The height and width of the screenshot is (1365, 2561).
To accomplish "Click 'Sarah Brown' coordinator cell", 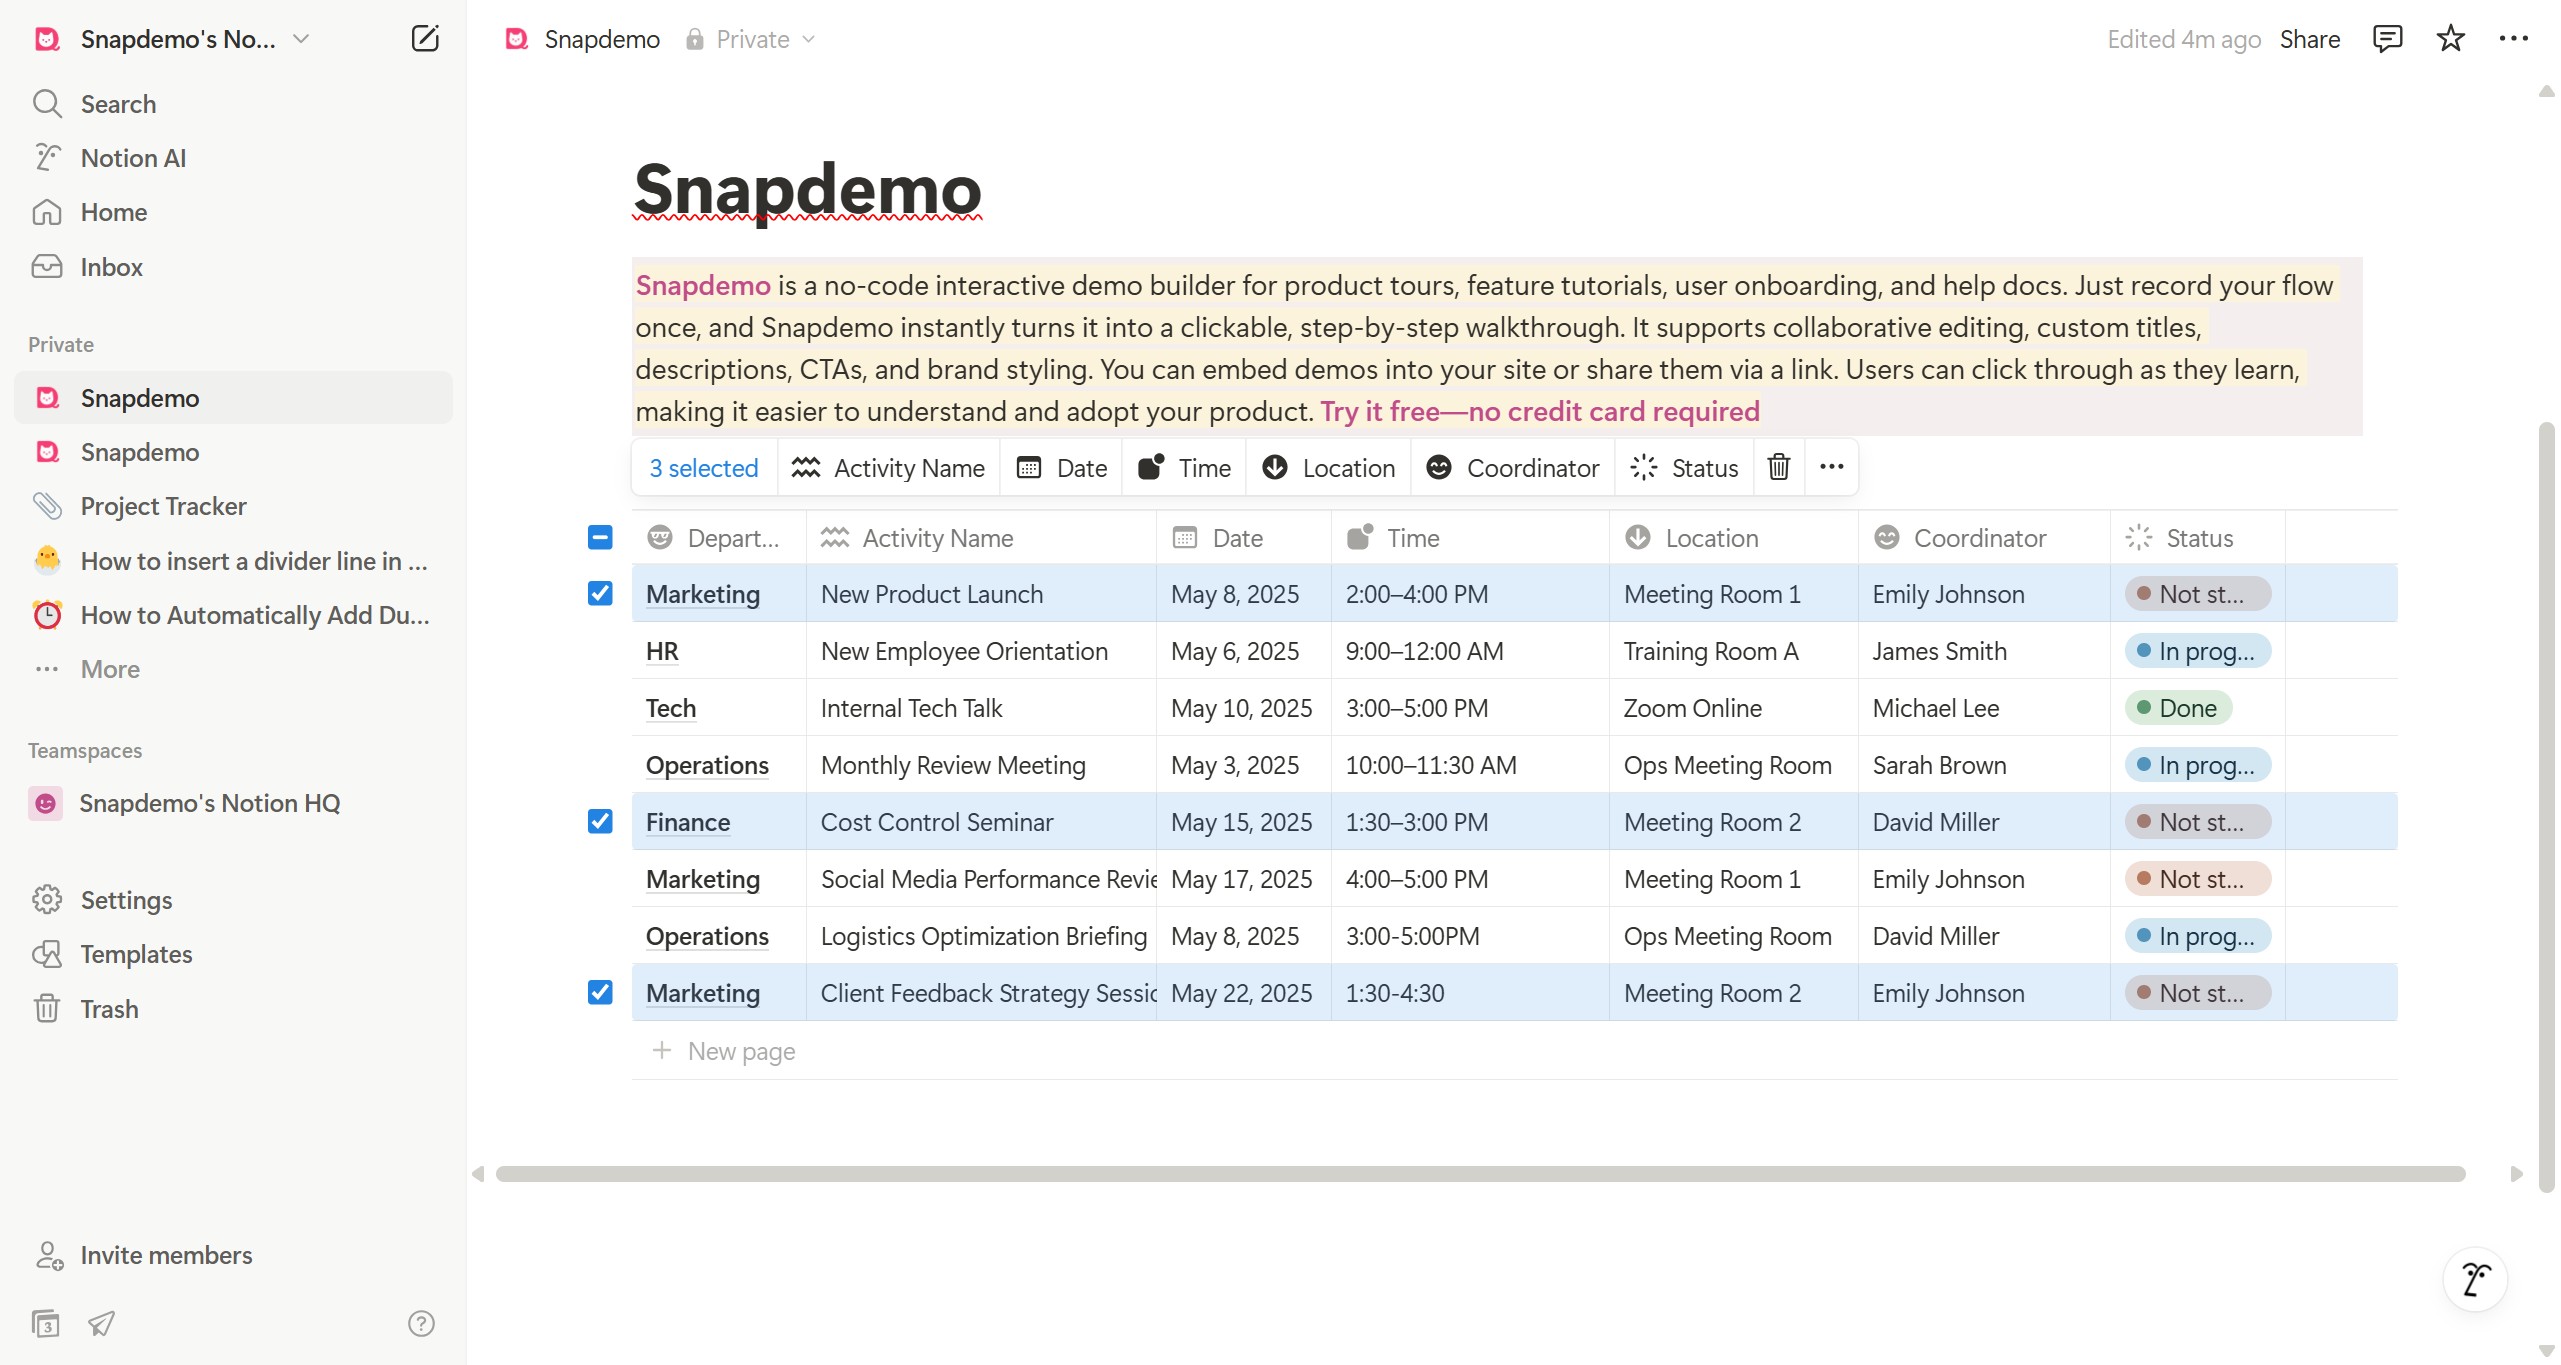I will tap(1984, 765).
